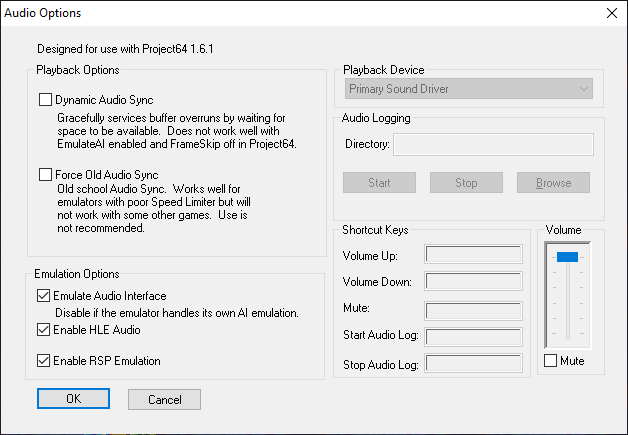Click the Start Audio Log shortcut field
Image resolution: width=628 pixels, height=435 pixels.
click(x=473, y=336)
